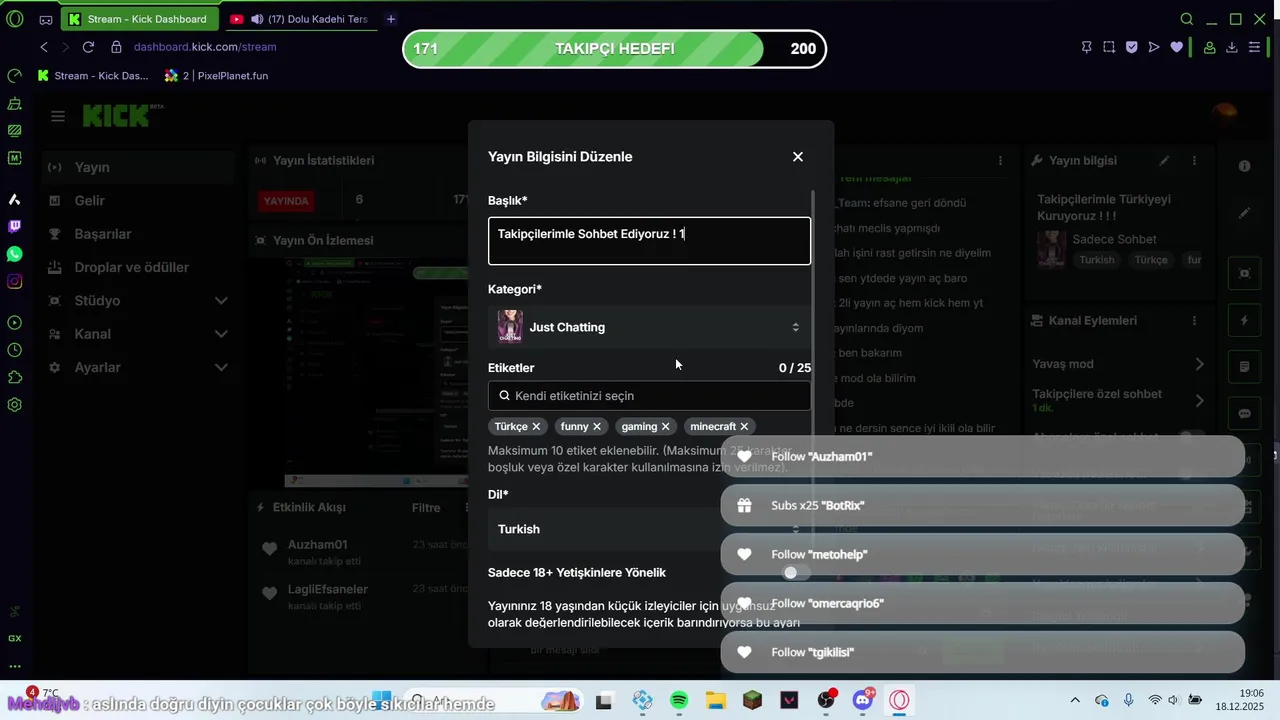Screen dimensions: 1280x720
Task: Open WhatsApp in the Opera sidebar
Action: click(x=14, y=254)
